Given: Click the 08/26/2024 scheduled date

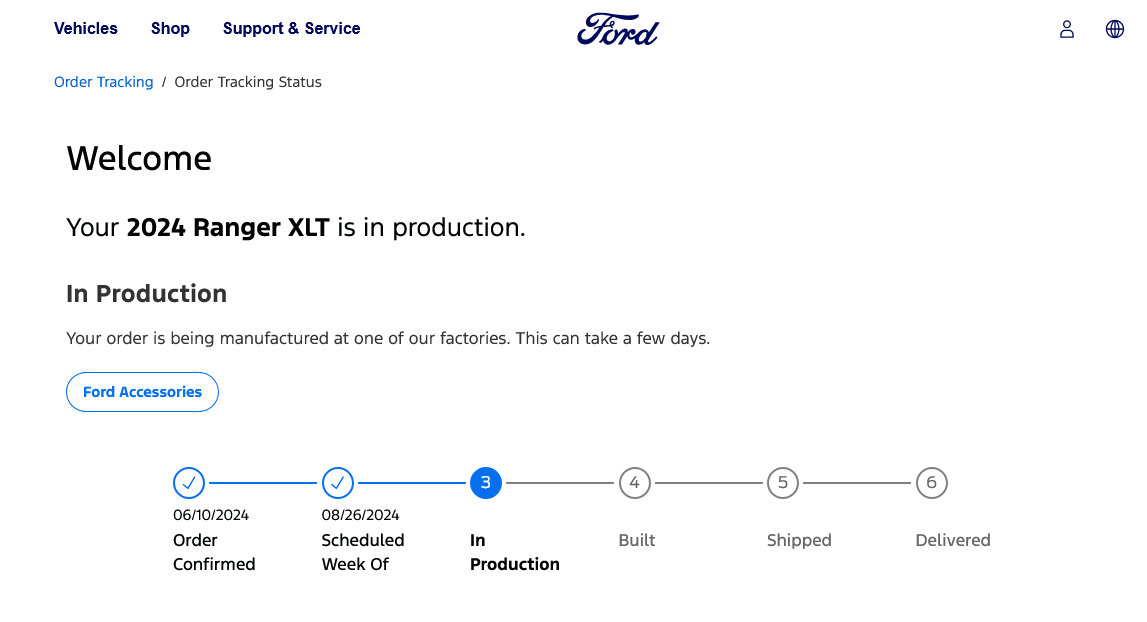Looking at the screenshot, I should pyautogui.click(x=360, y=515).
